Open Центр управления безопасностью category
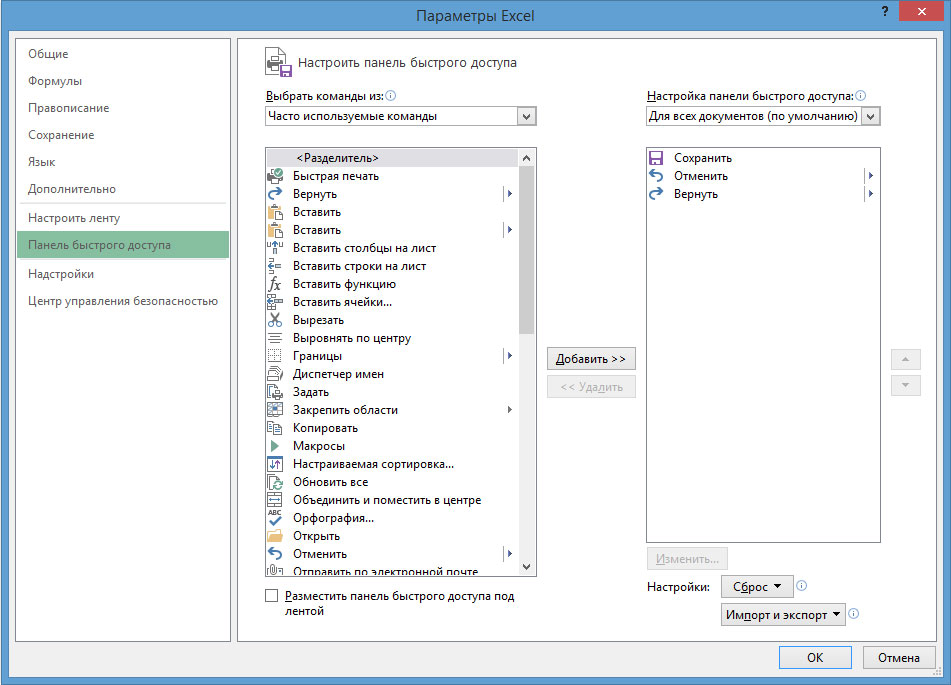Image resolution: width=951 pixels, height=685 pixels. click(x=123, y=301)
